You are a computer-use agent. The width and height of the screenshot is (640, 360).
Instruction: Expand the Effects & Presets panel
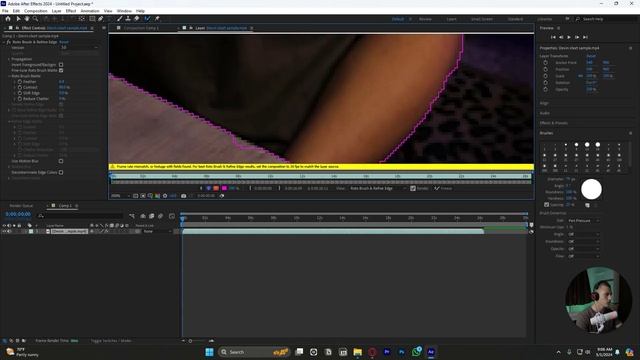pyautogui.click(x=554, y=123)
